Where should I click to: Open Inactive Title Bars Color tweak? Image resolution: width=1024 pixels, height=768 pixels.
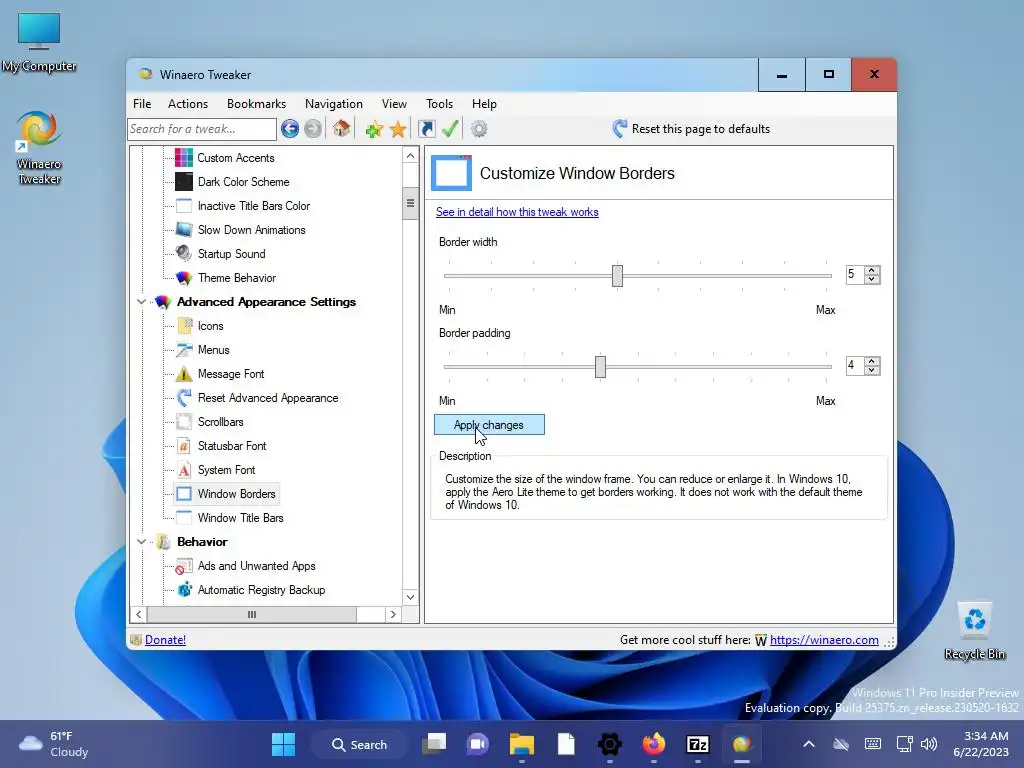pos(253,206)
